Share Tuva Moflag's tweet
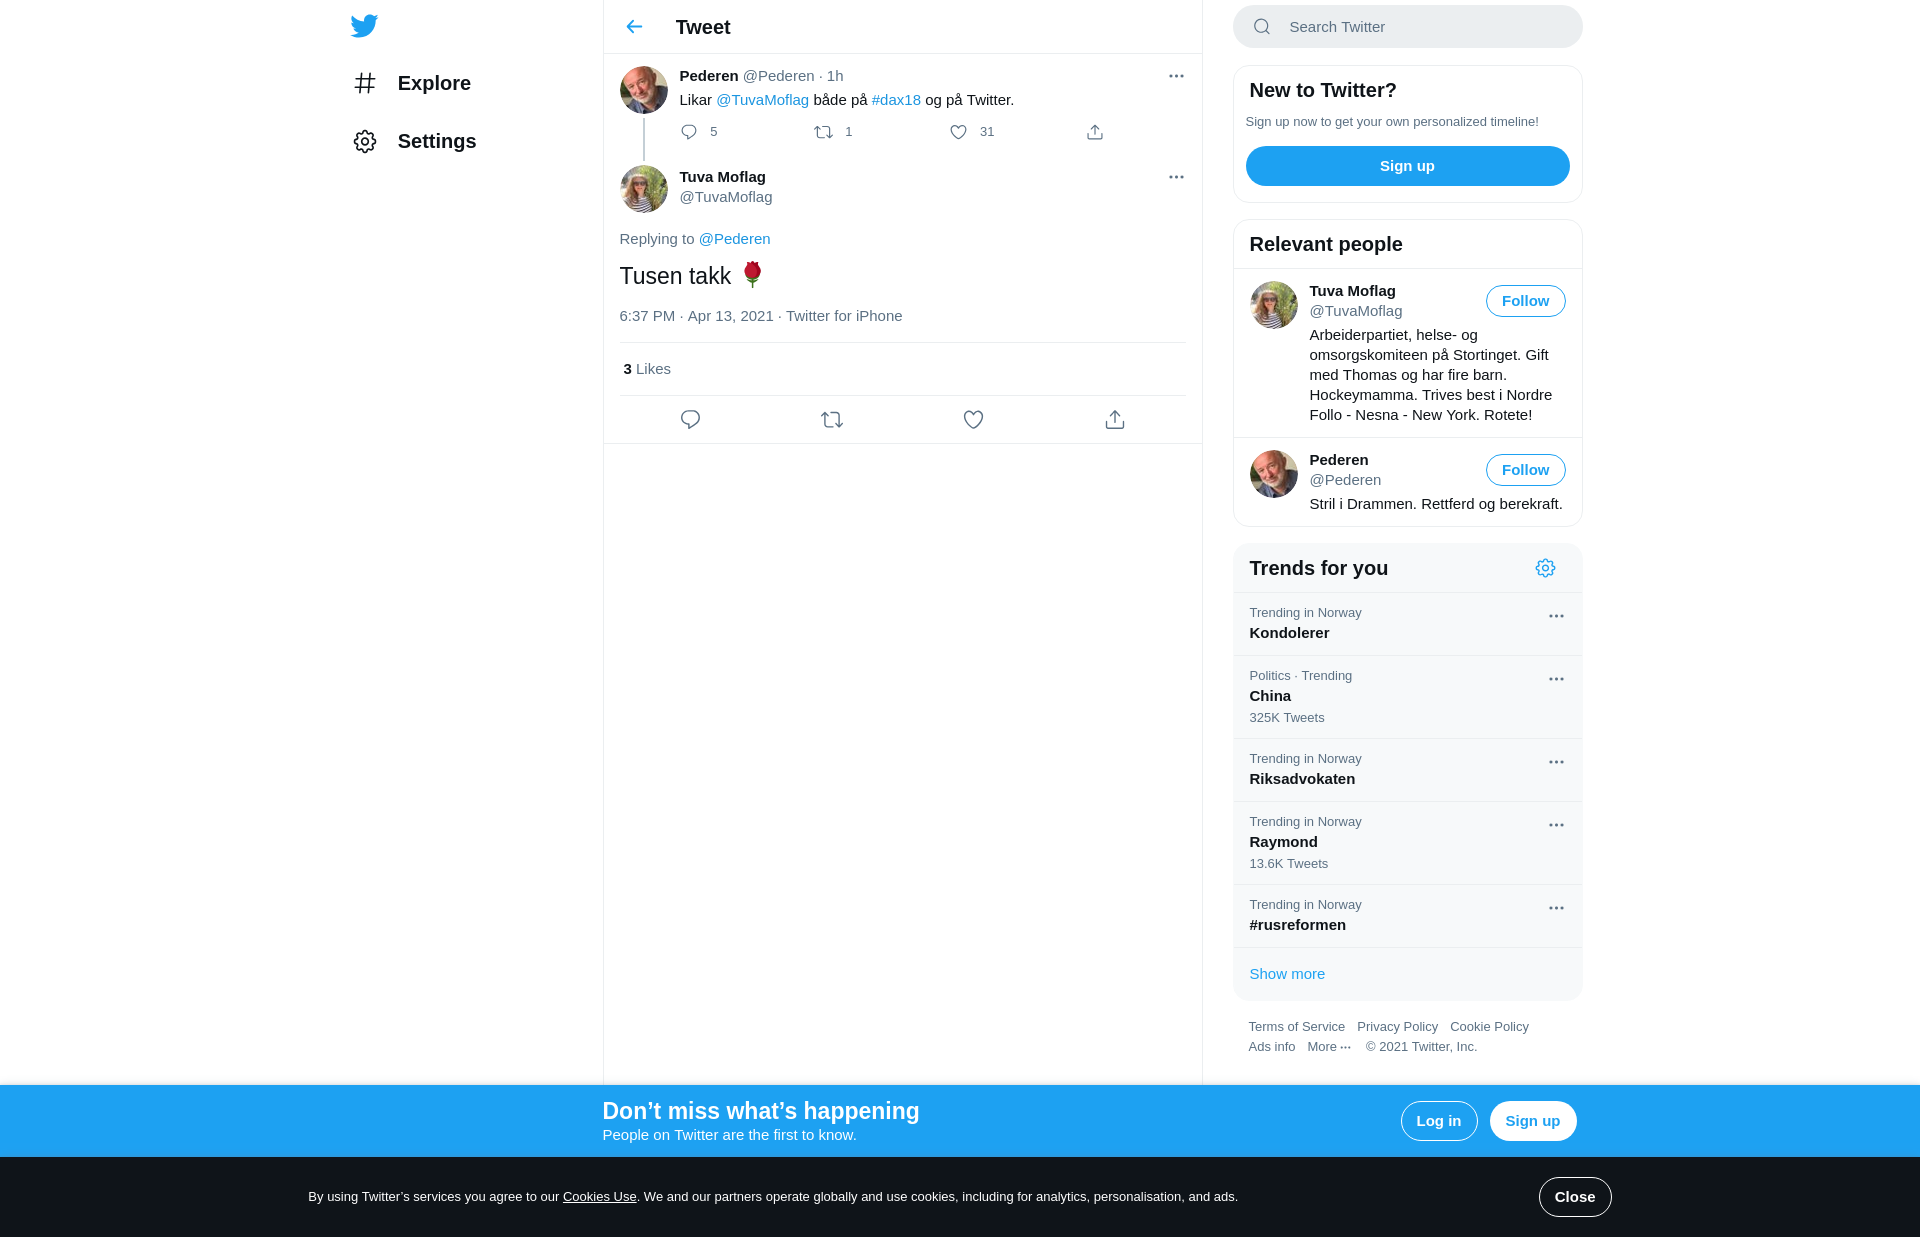This screenshot has height=1237, width=1920. 1115,420
